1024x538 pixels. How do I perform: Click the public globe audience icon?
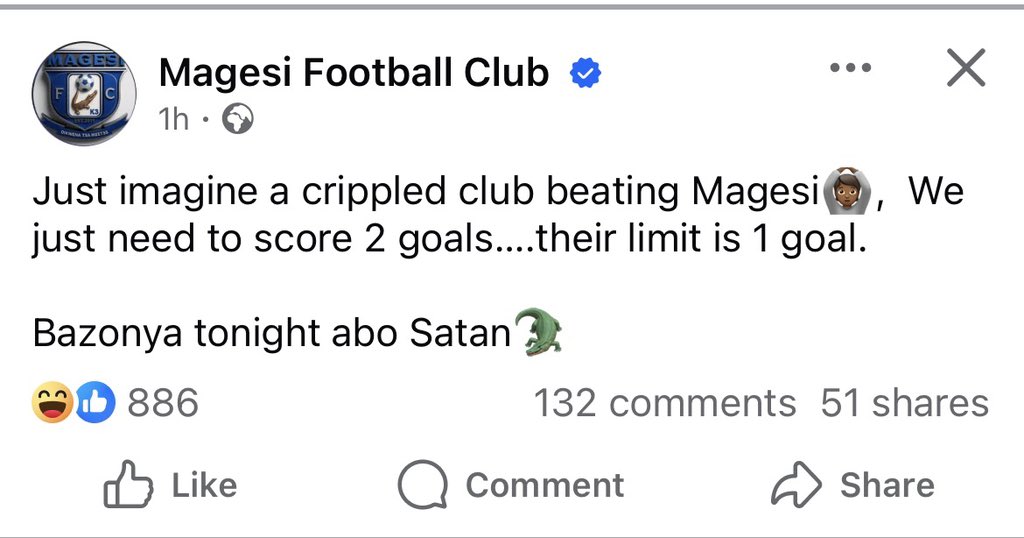pyautogui.click(x=238, y=120)
